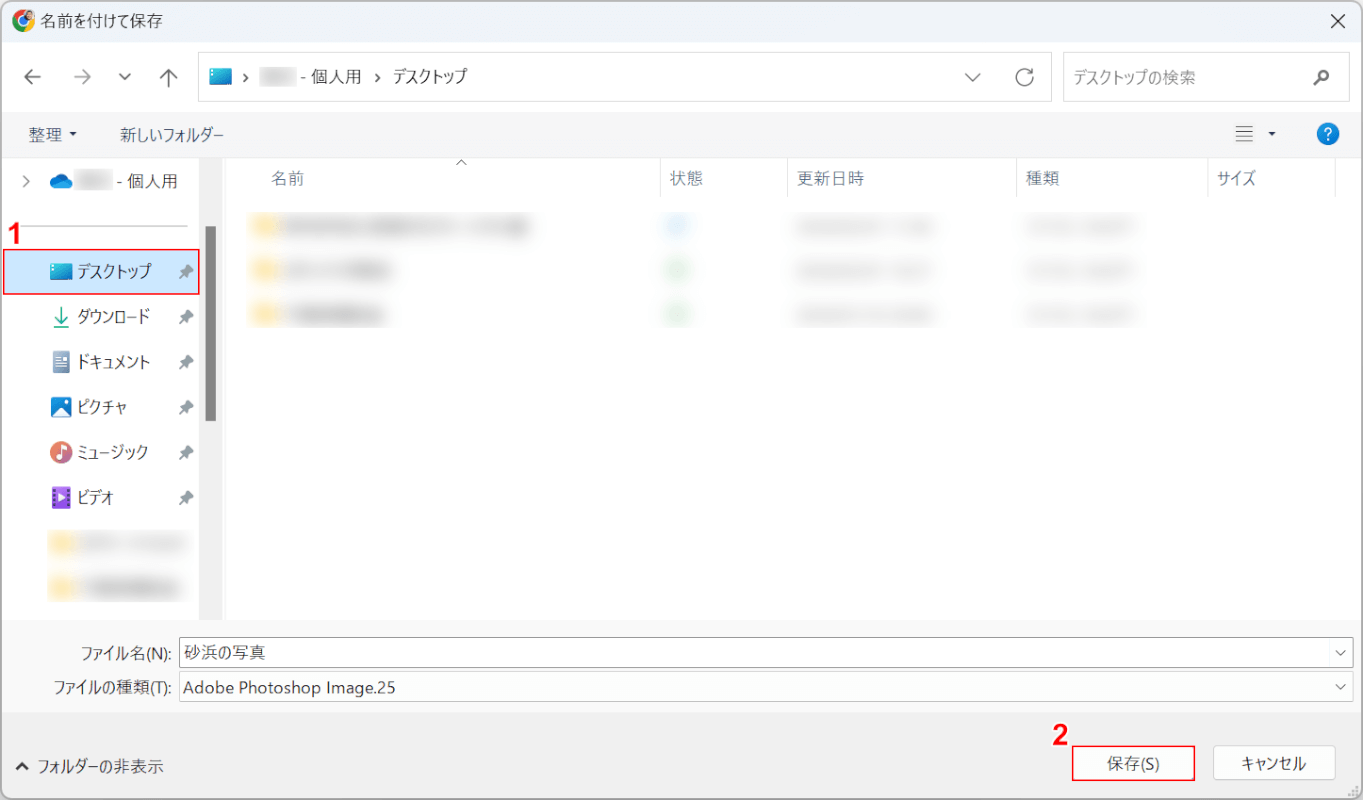Click the navigation pane scrollbar
1363x800 pixels.
[x=211, y=323]
